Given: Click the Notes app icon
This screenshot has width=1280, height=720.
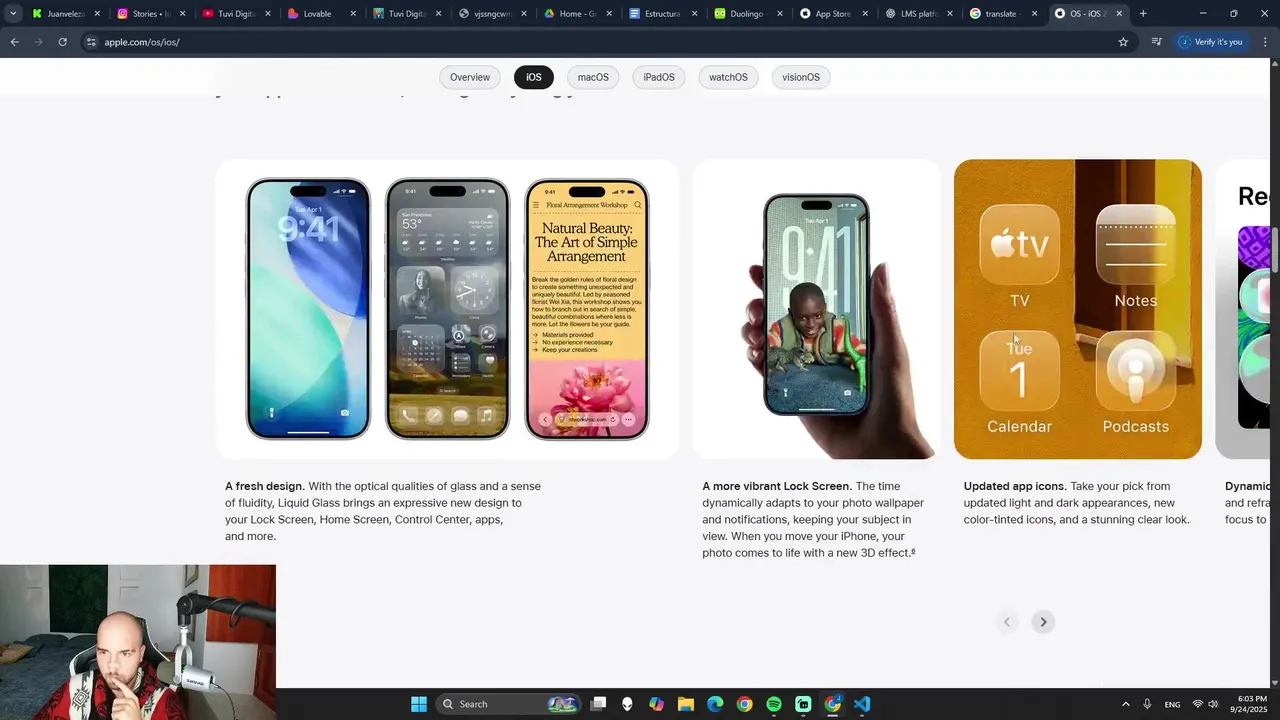Looking at the screenshot, I should tap(1136, 245).
